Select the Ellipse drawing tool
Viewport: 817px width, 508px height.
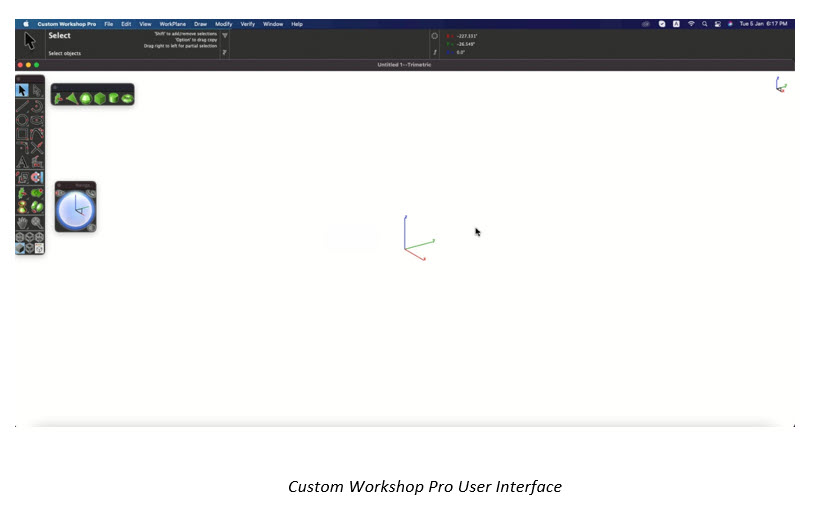pos(37,120)
